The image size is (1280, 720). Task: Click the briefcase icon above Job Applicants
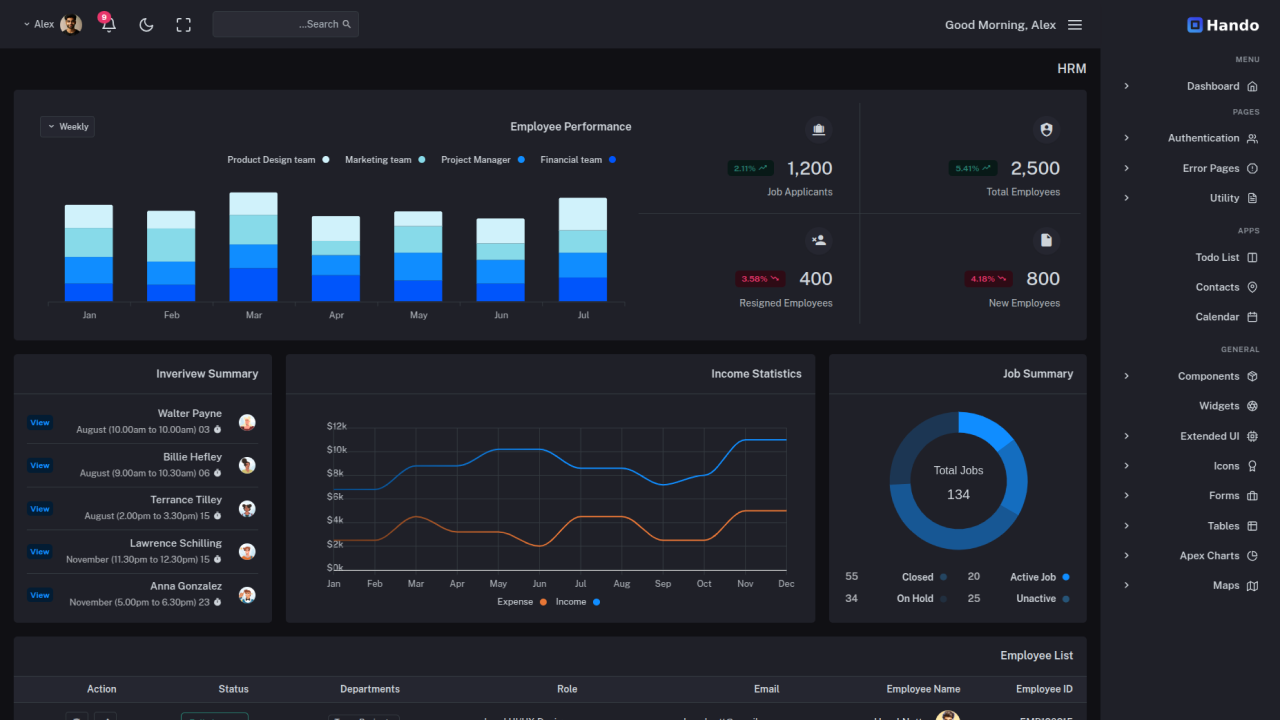tap(818, 129)
